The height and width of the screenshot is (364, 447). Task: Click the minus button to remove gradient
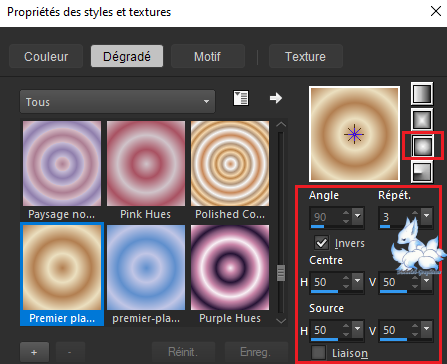70,352
